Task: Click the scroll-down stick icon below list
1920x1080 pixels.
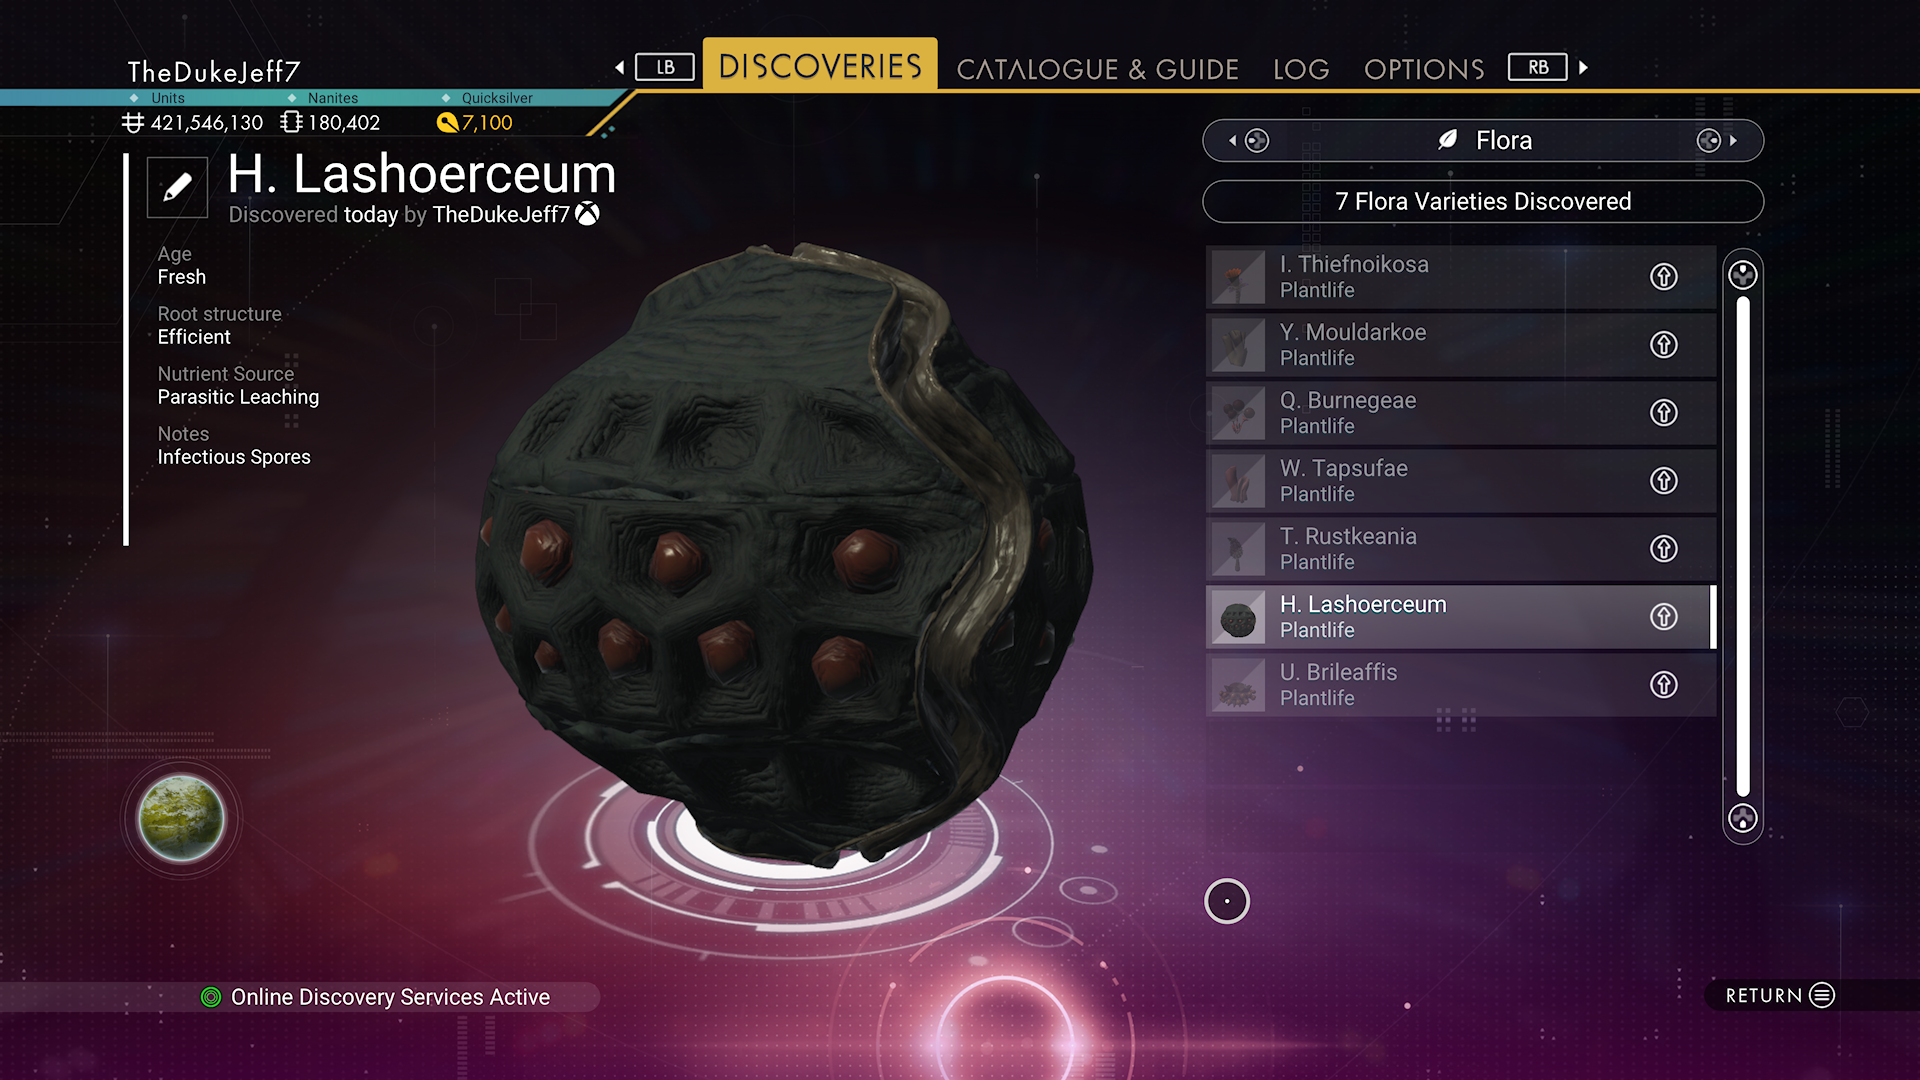Action: coord(1742,819)
